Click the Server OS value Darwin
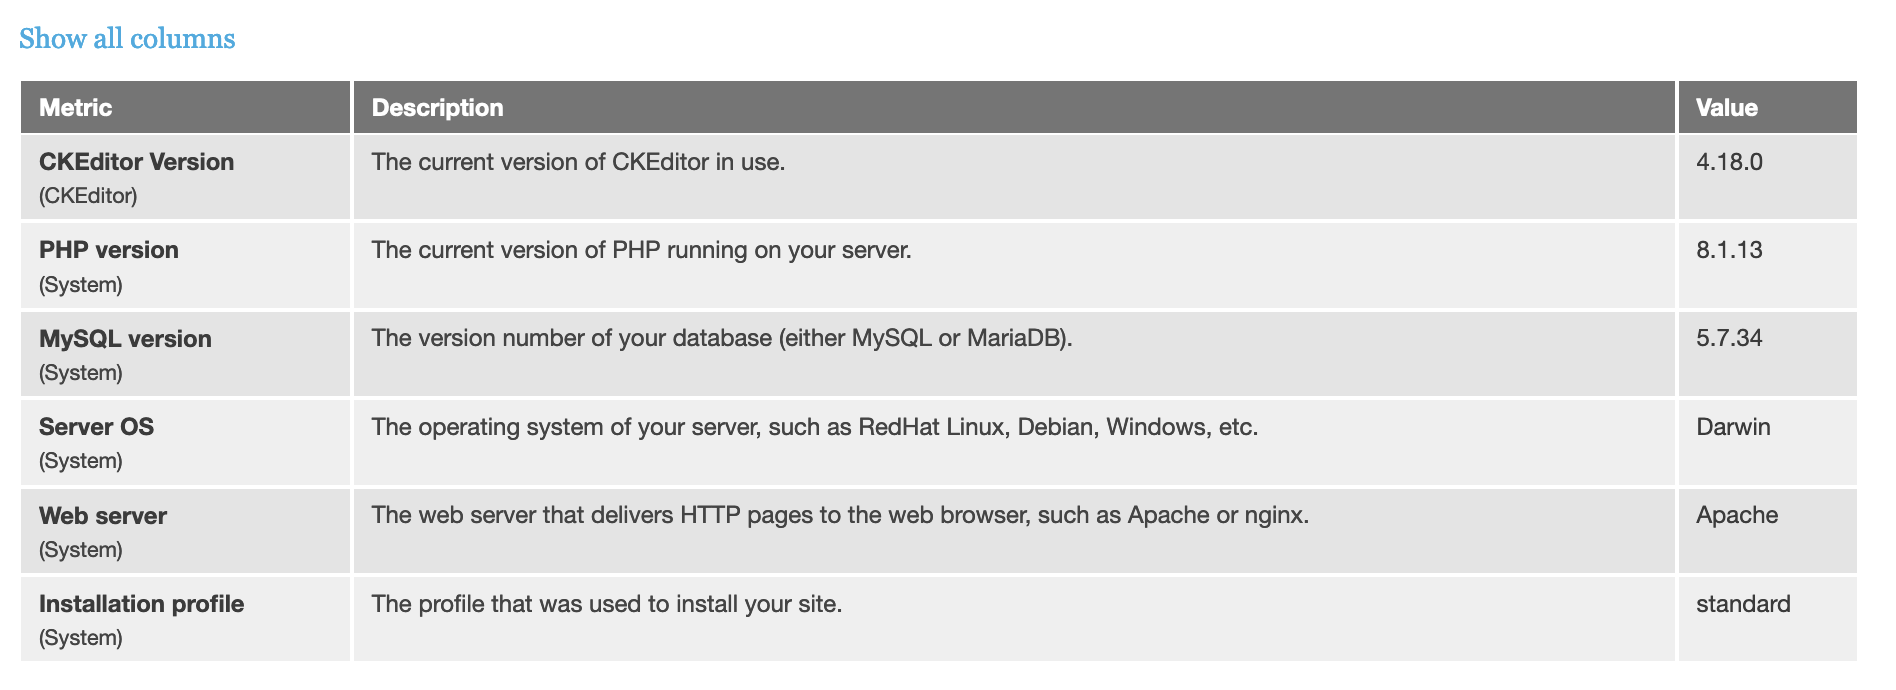The image size is (1896, 690). [x=1733, y=427]
